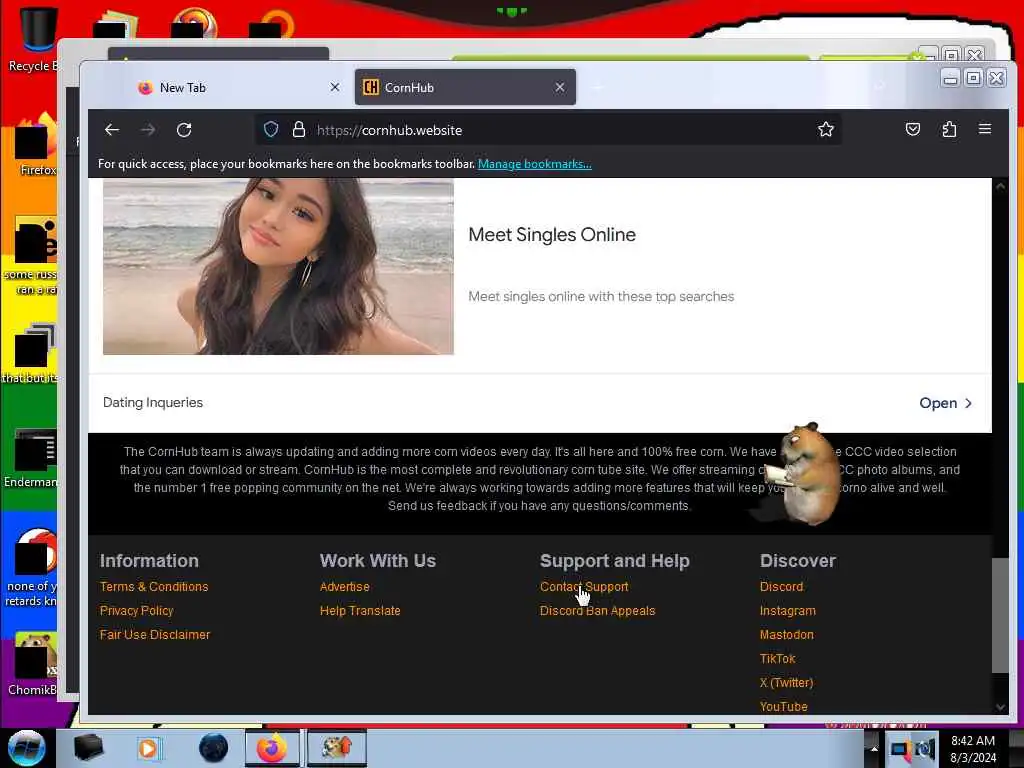
Task: Click the volume tray icon
Action: click(x=925, y=748)
